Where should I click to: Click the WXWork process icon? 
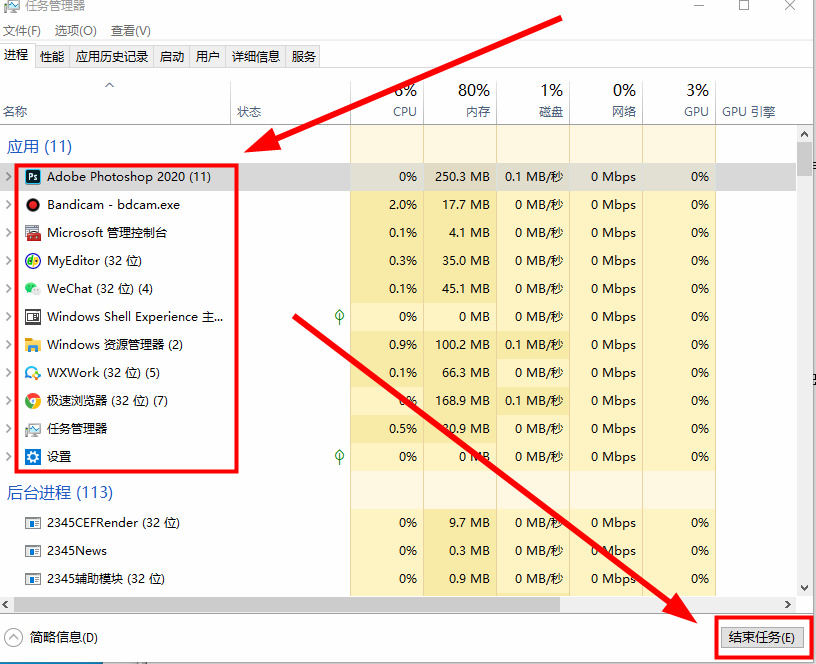[33, 373]
